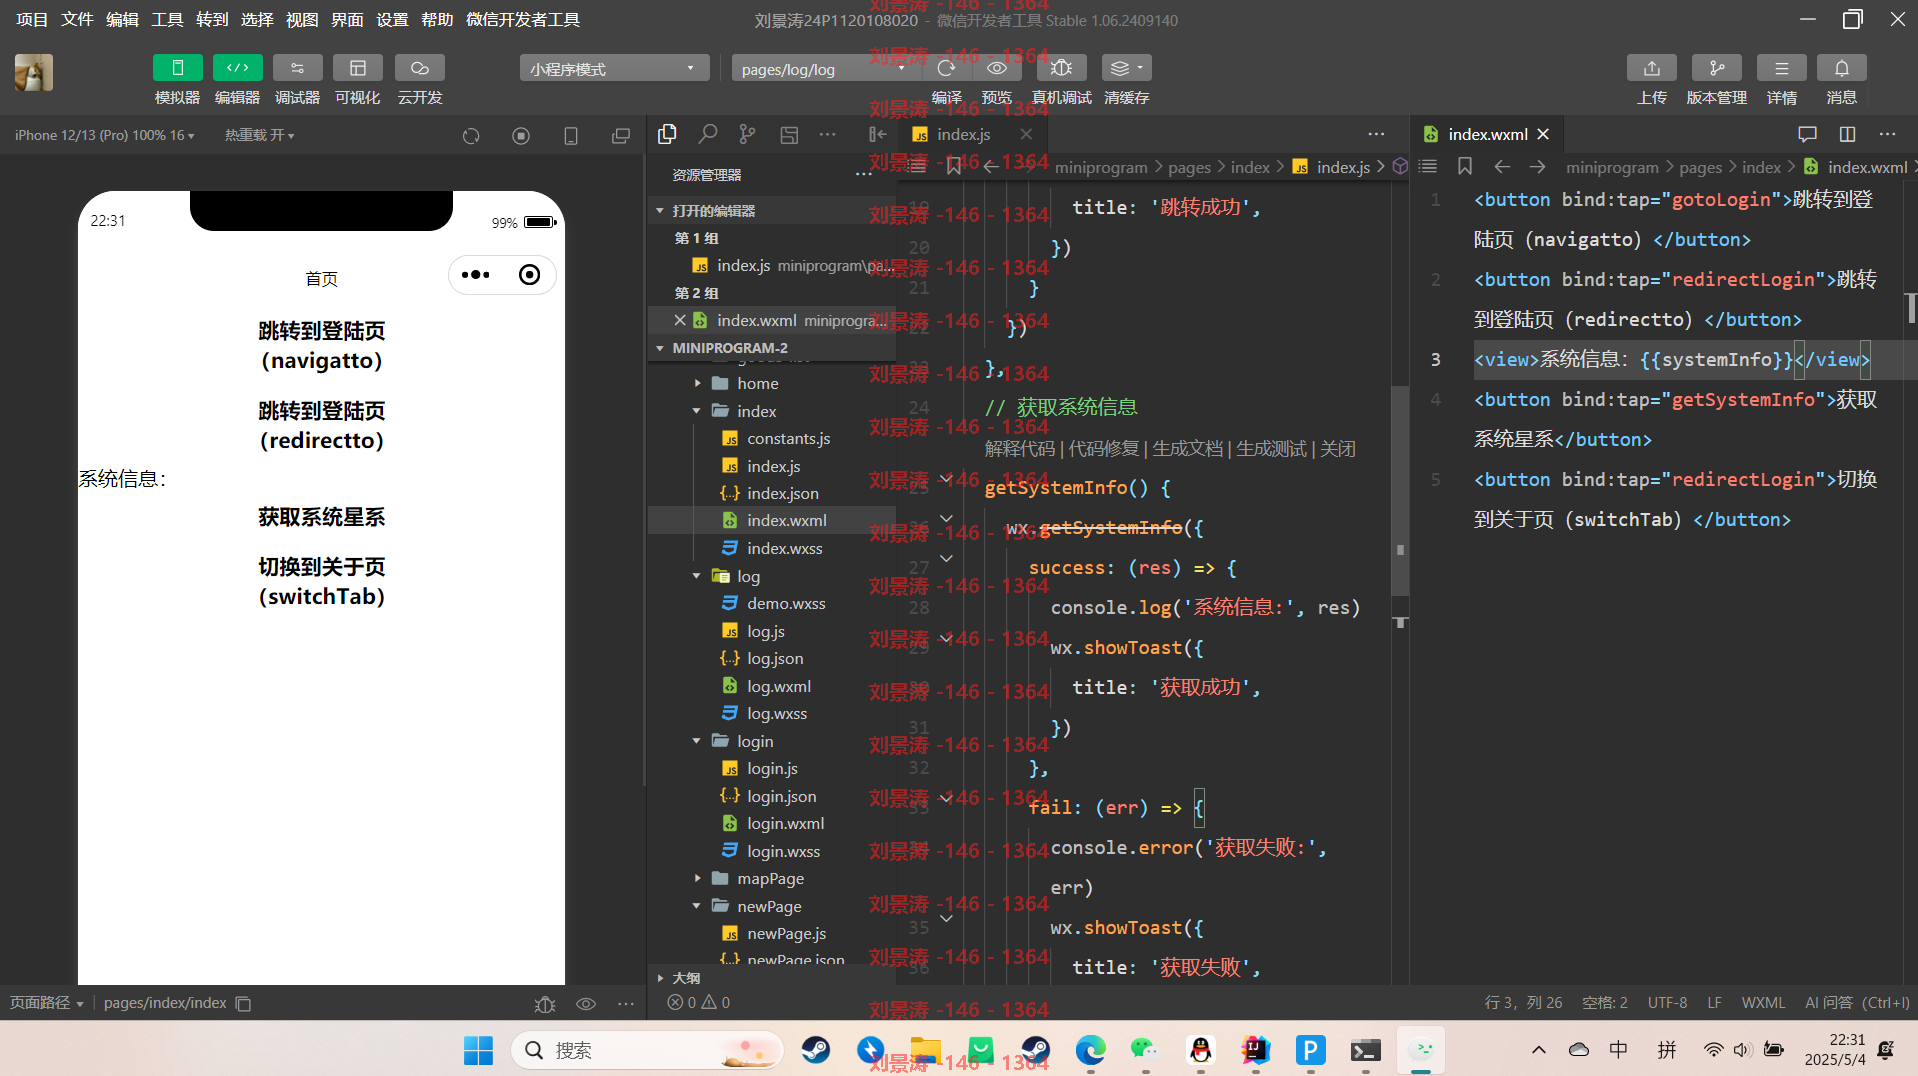Close the index.wxml editor tab

pos(1543,134)
